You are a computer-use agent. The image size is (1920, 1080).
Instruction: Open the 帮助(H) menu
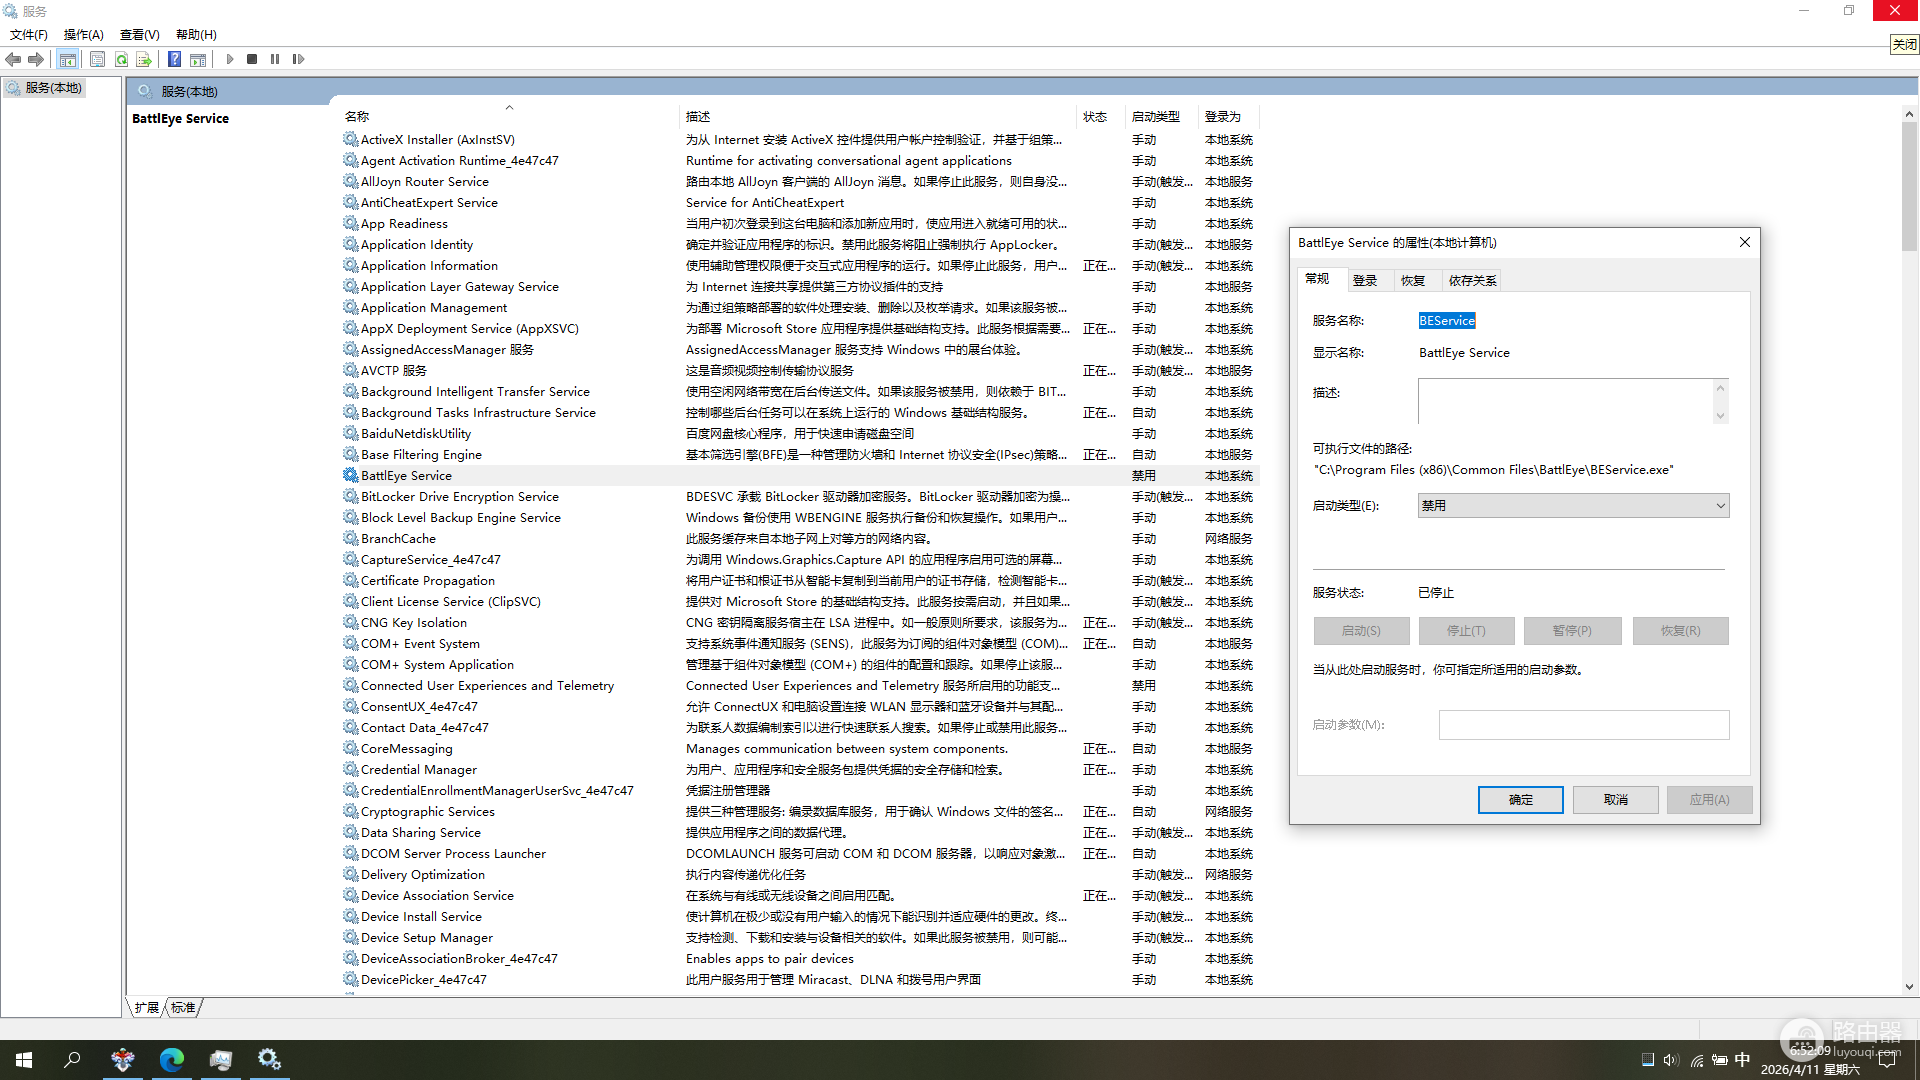coord(196,34)
